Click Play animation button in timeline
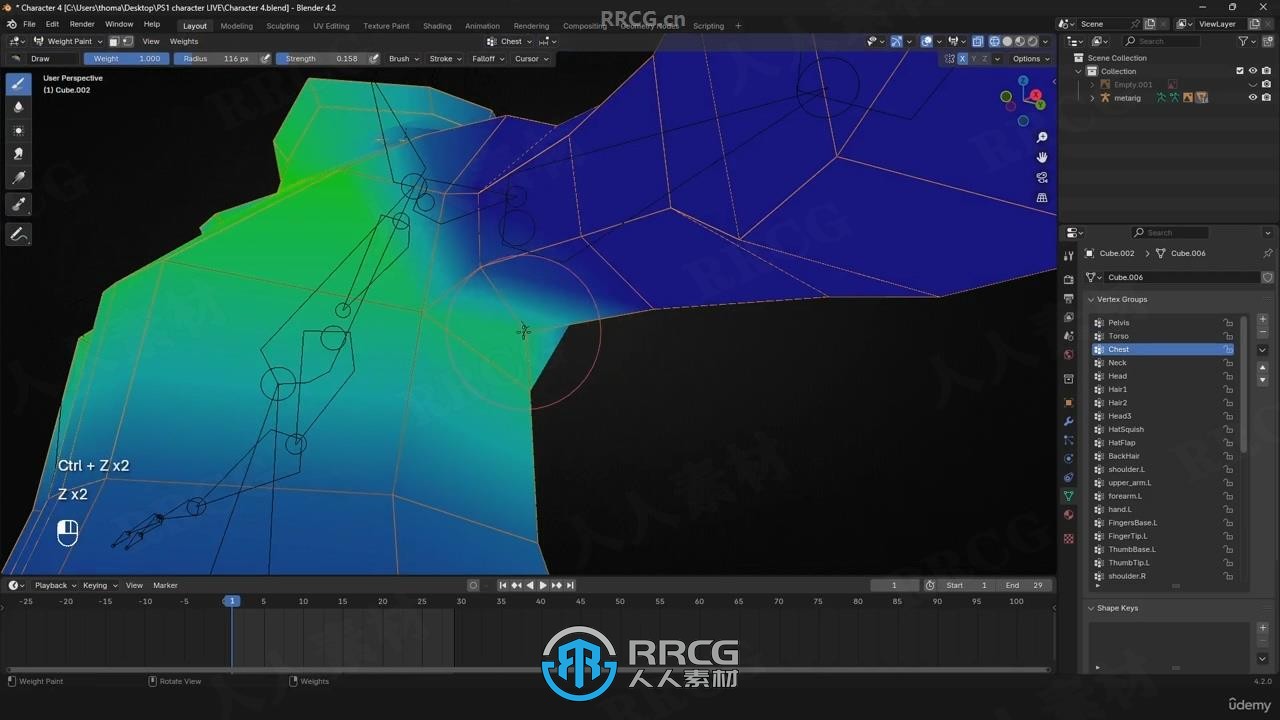This screenshot has height=720, width=1280. 543,585
